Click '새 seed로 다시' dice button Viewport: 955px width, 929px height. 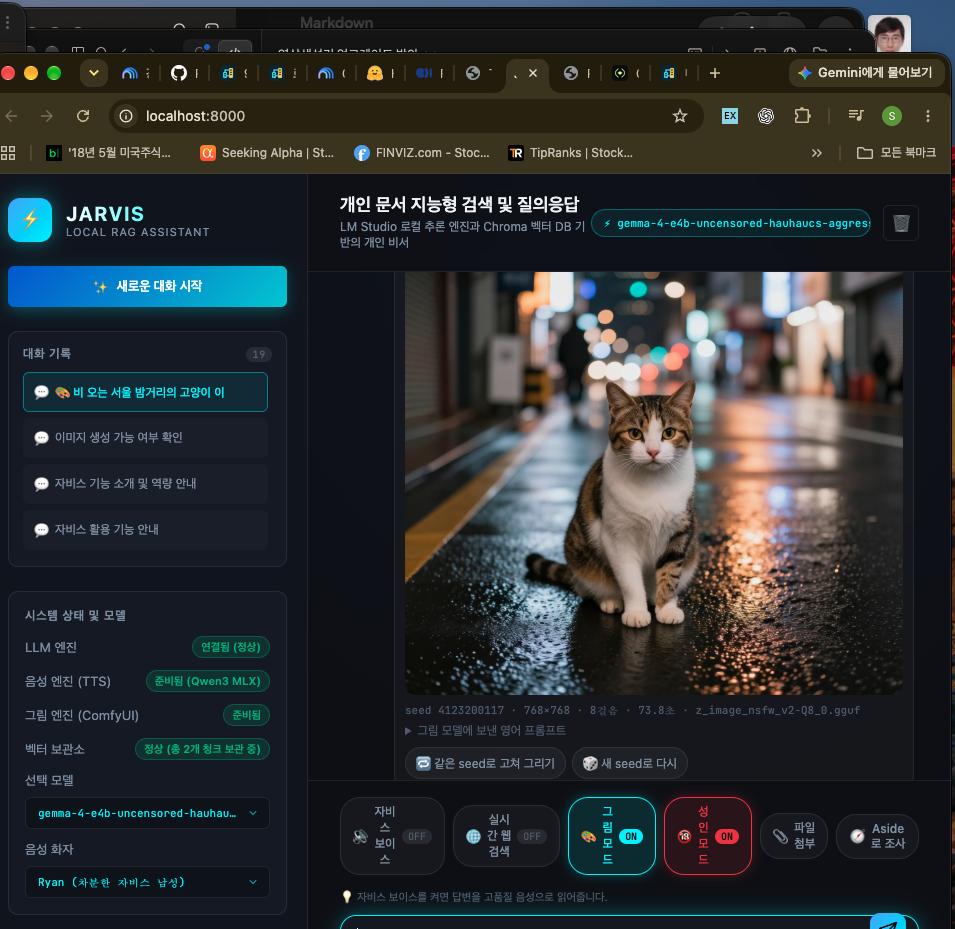click(x=630, y=763)
